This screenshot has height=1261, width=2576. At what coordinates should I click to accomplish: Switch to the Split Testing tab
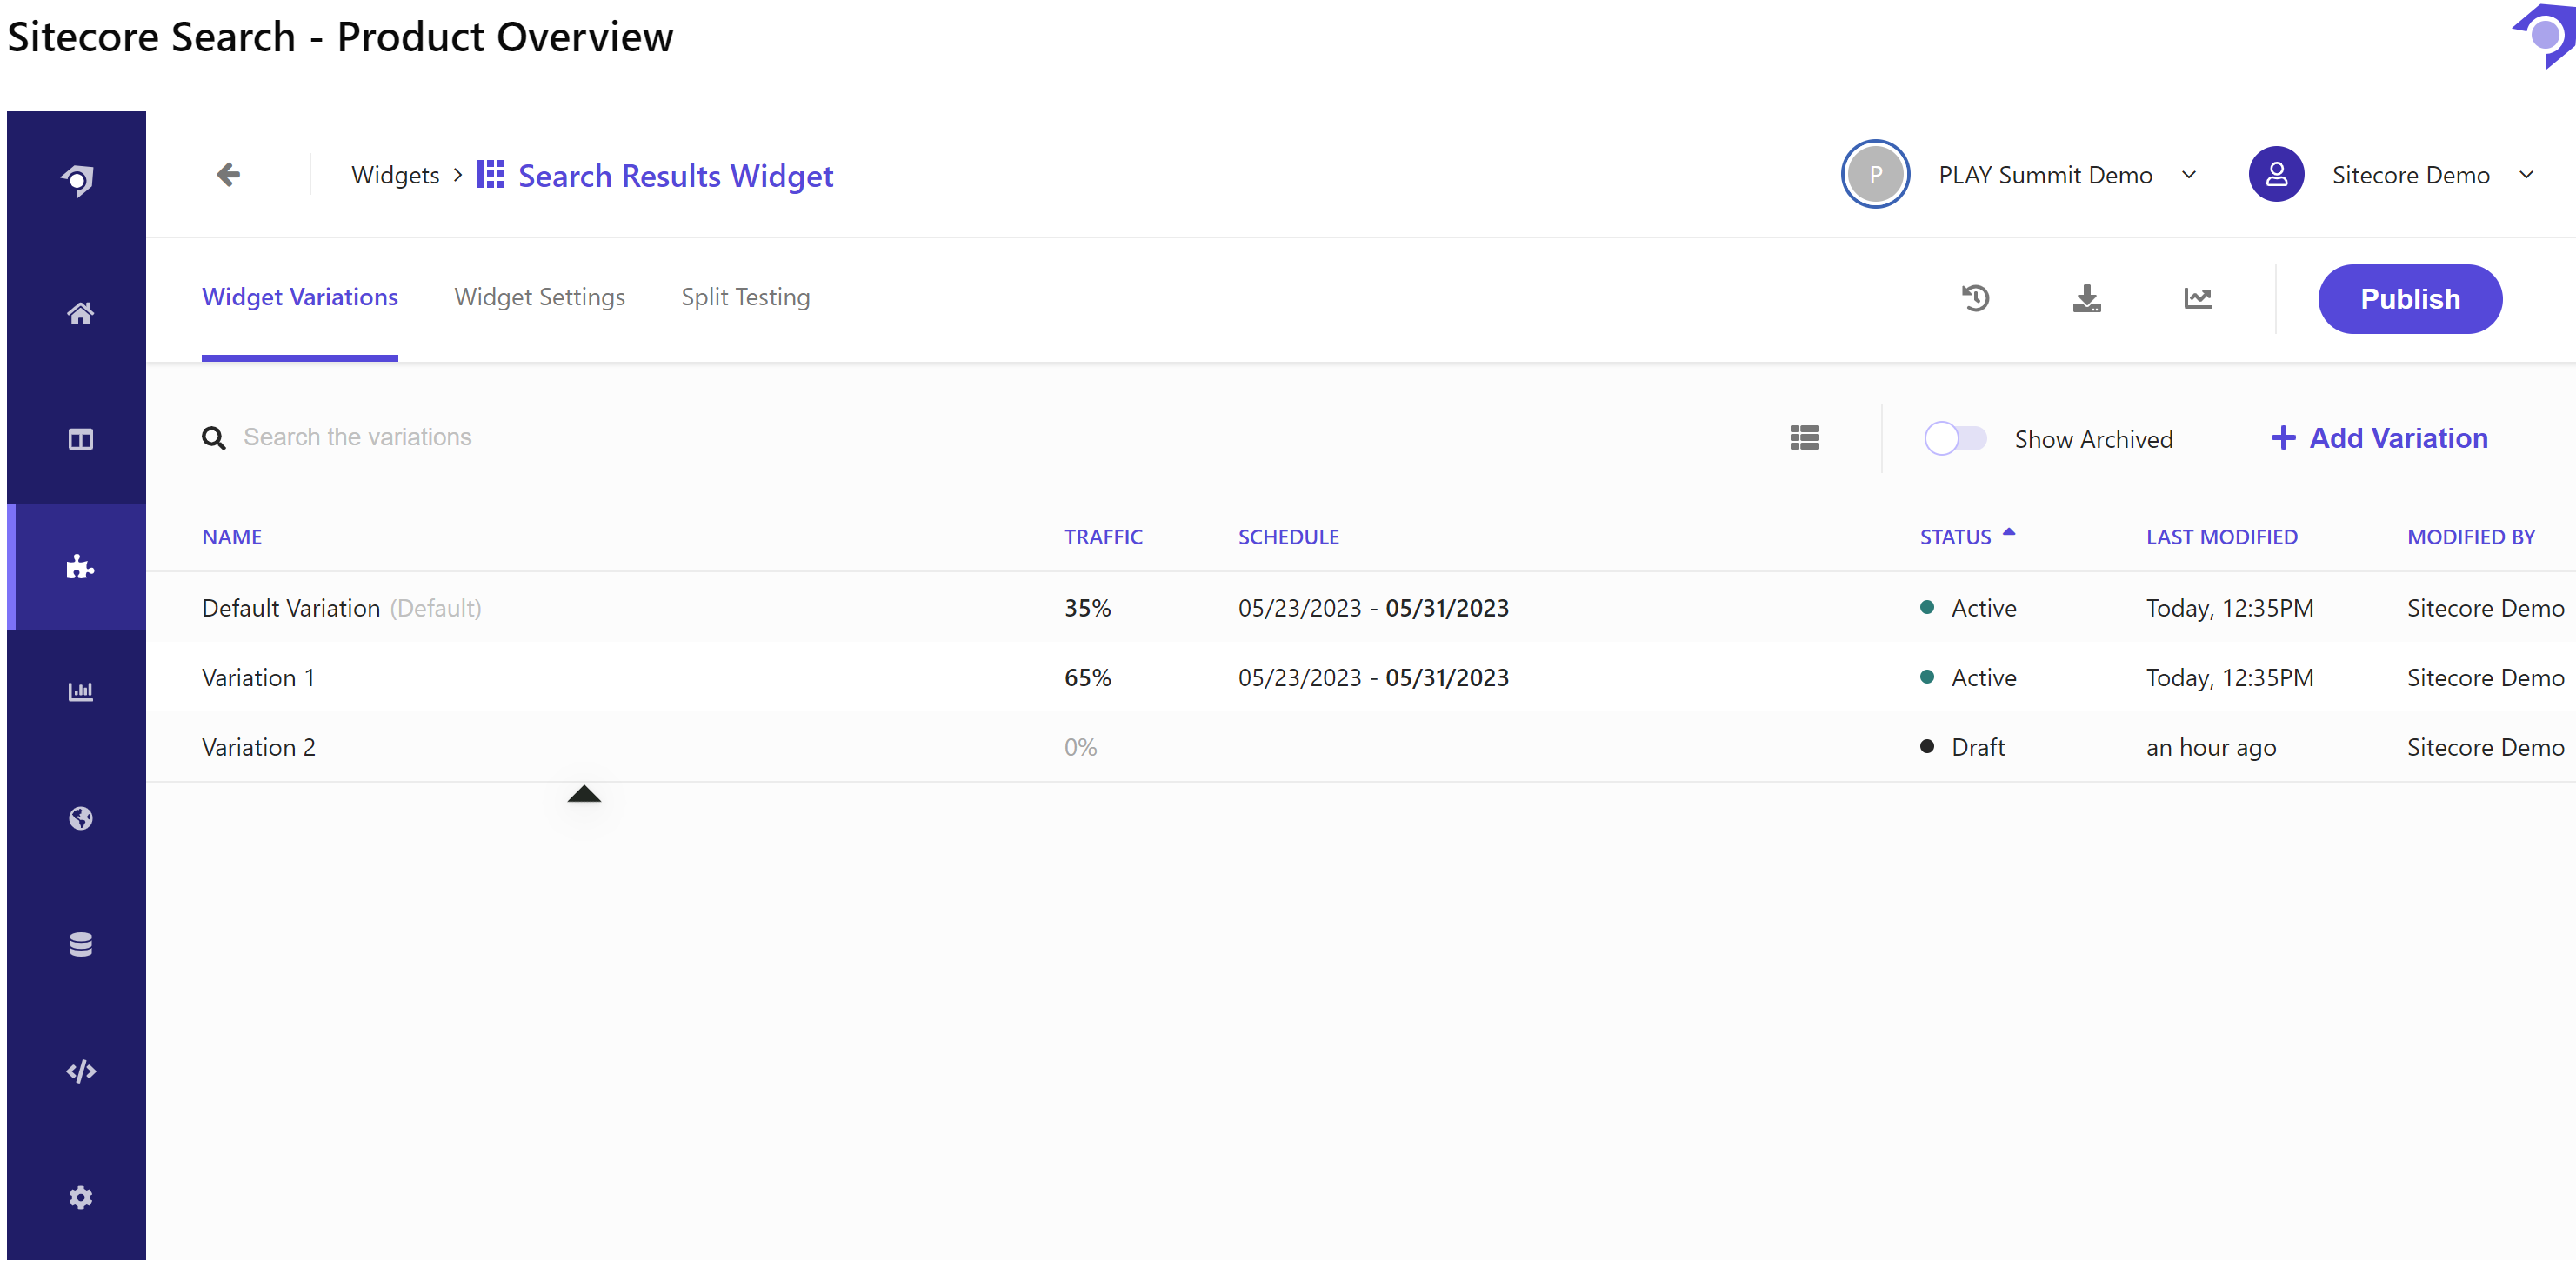point(745,297)
